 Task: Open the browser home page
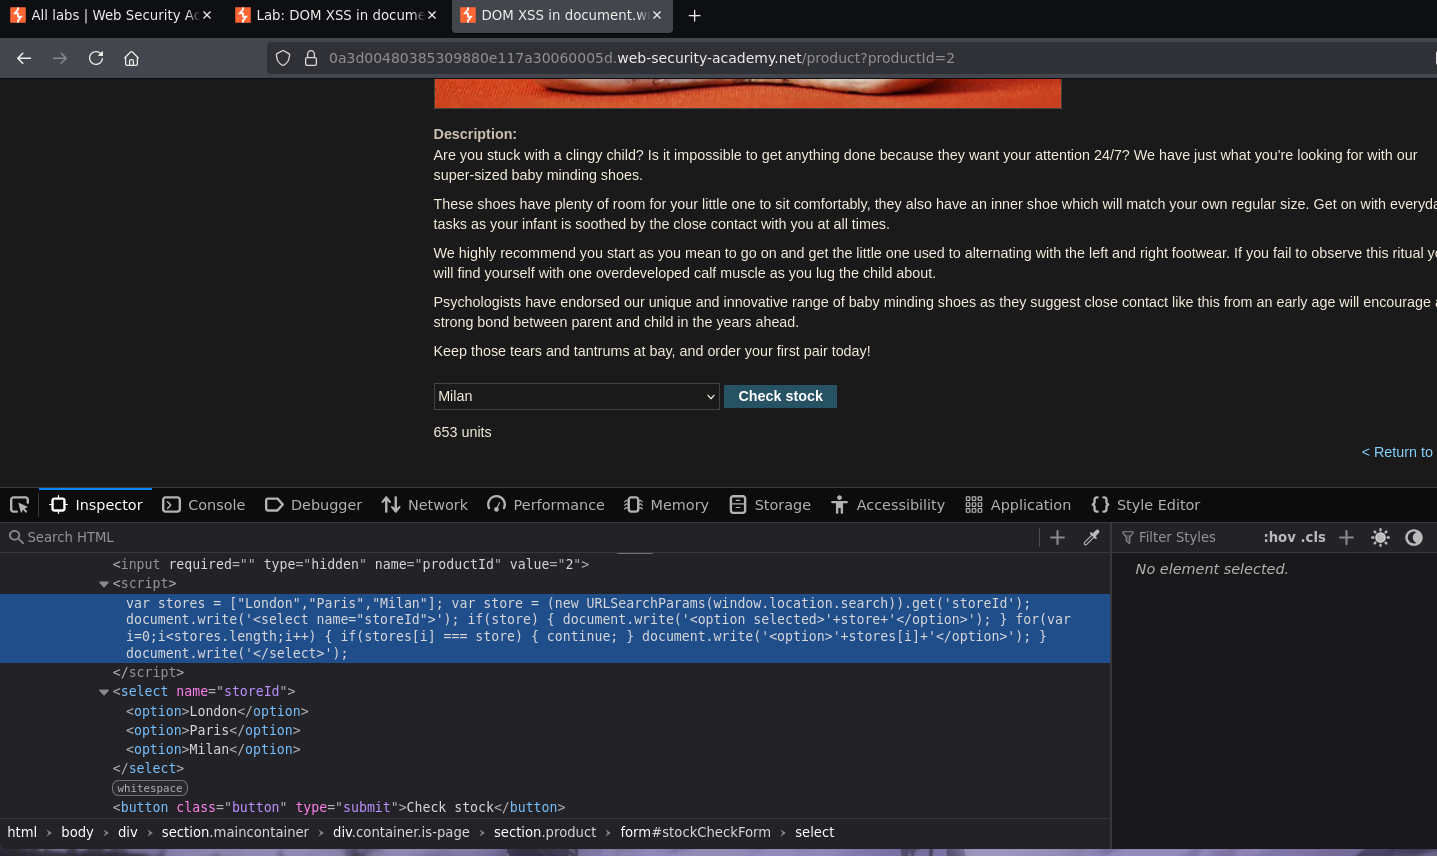pyautogui.click(x=131, y=58)
